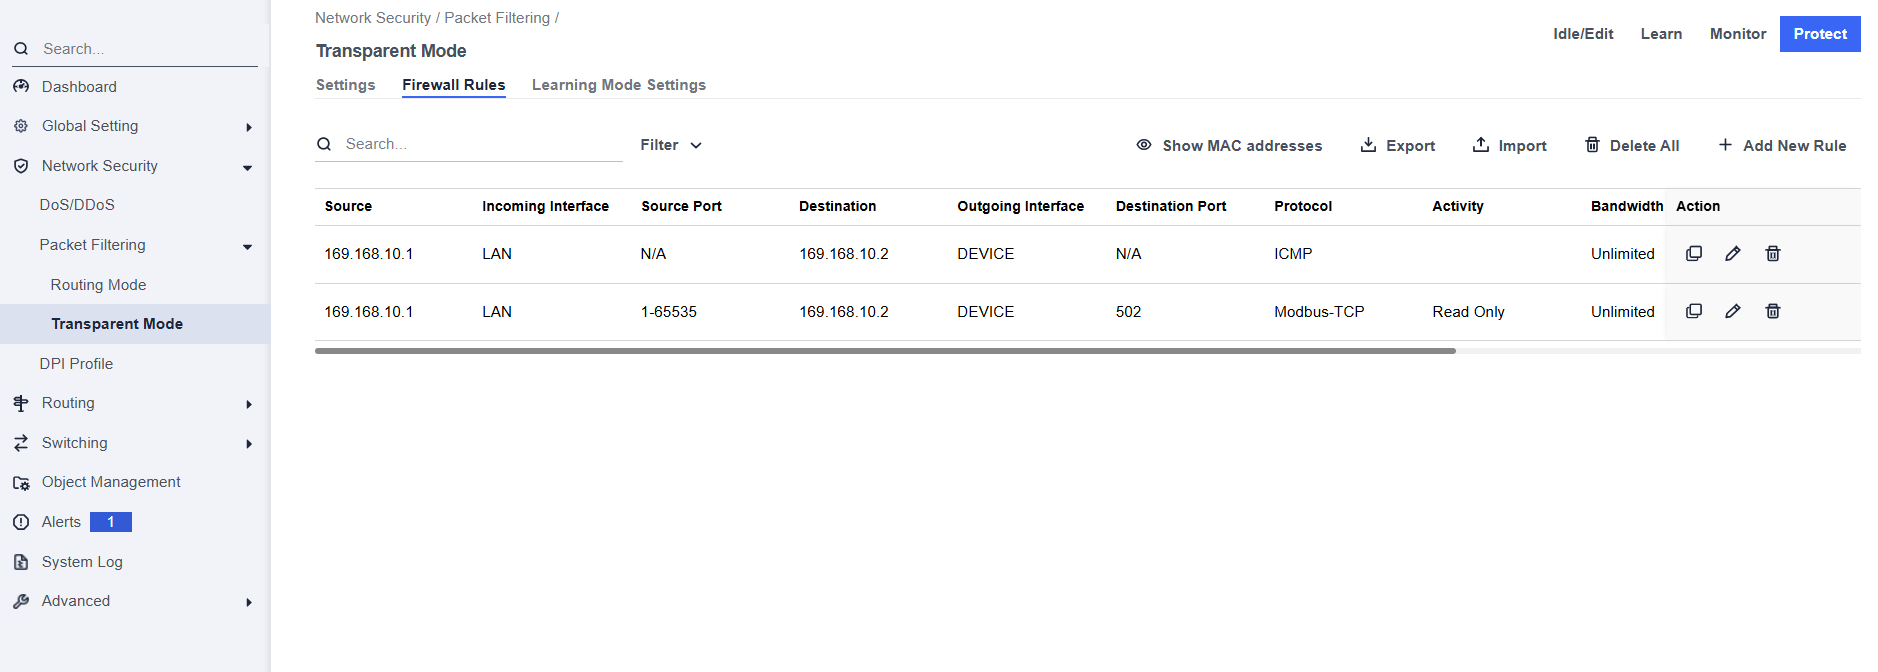Activate Protect mode

click(1820, 34)
